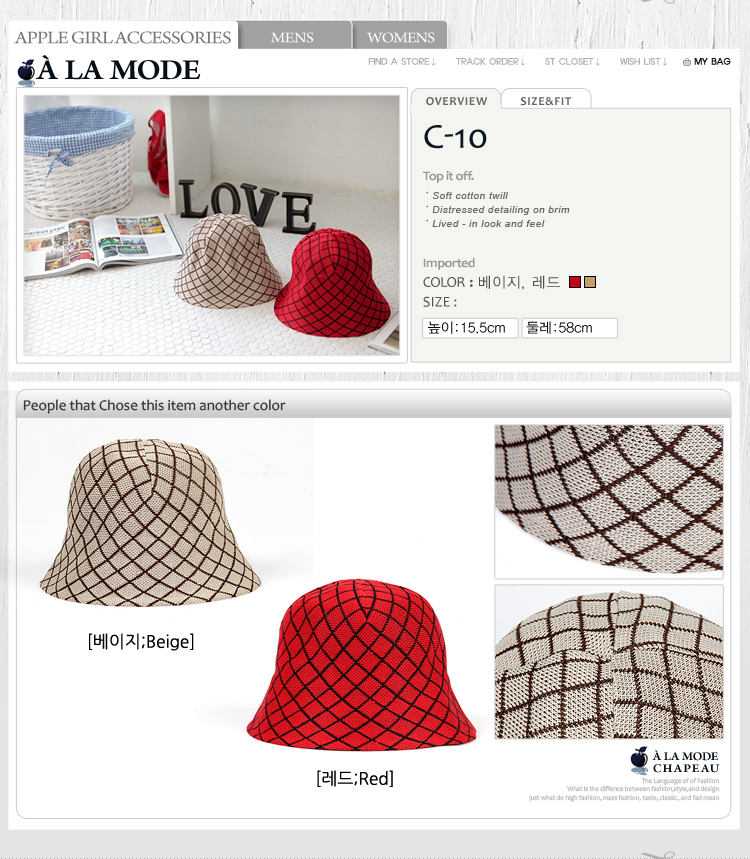Open the SIZE&FIT tab
Viewport: 750px width, 859px height.
[546, 101]
